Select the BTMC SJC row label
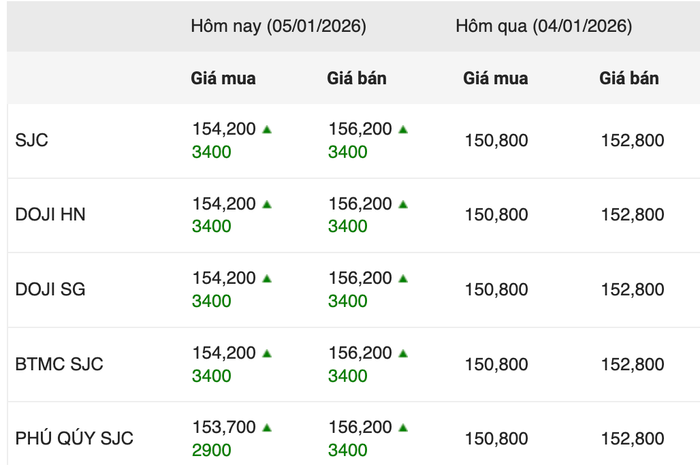This screenshot has height=475, width=700. [59, 364]
